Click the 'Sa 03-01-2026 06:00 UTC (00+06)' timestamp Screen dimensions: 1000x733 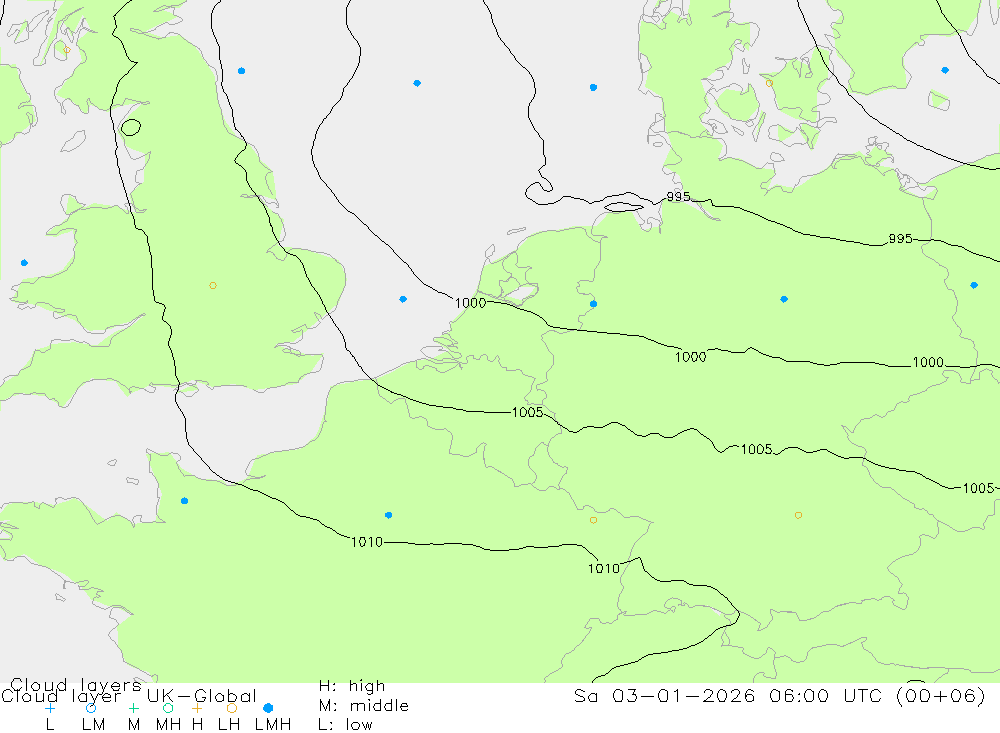coord(779,695)
